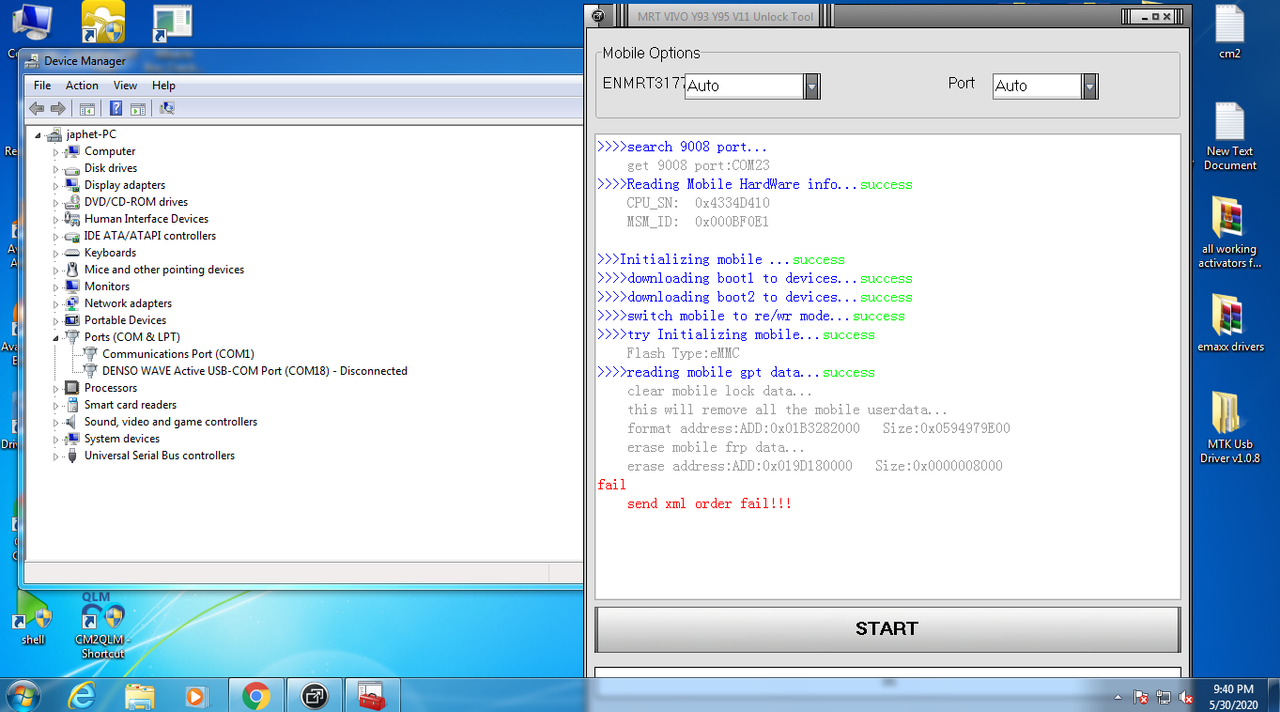Click Show/Hide Console Tree toolbar icon

point(87,109)
